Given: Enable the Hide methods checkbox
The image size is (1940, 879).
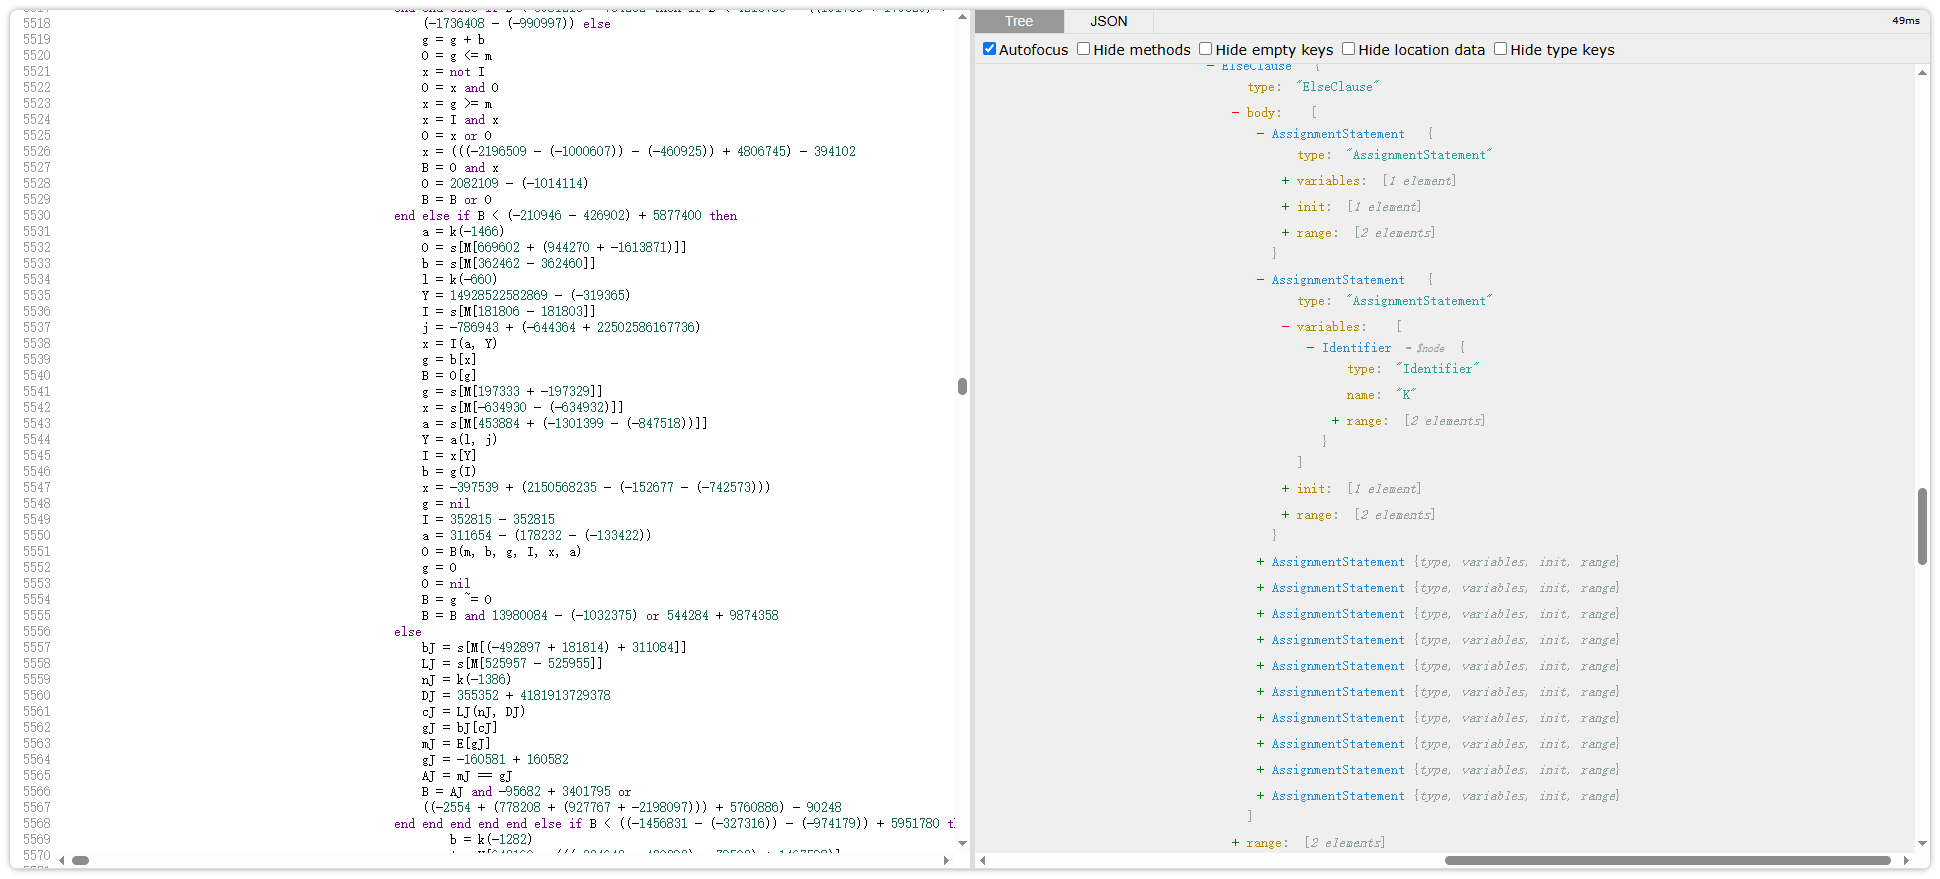Looking at the screenshot, I should click(1083, 49).
